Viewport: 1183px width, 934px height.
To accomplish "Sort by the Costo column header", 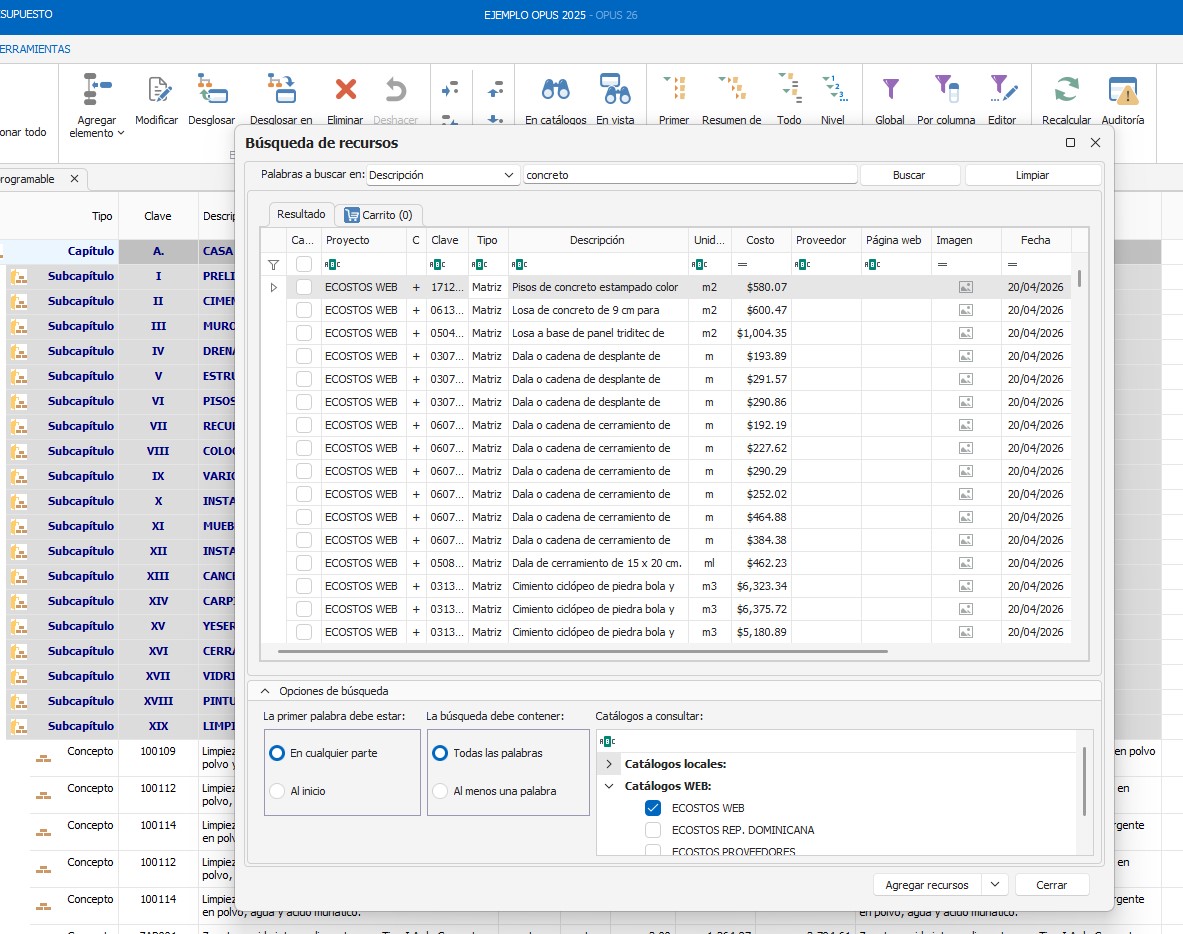I will click(760, 240).
